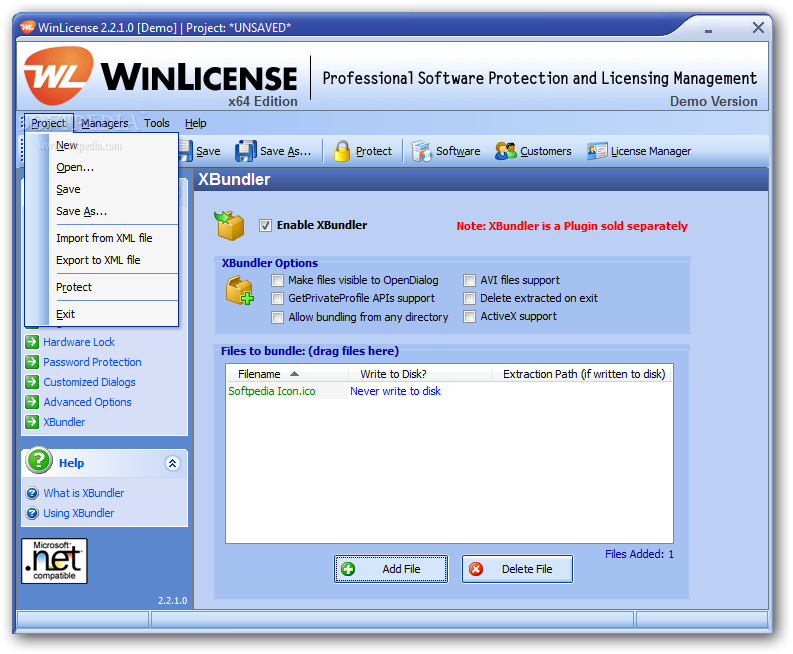Check Delete extracted on exit
Screen dimensions: 793x654
[469, 298]
